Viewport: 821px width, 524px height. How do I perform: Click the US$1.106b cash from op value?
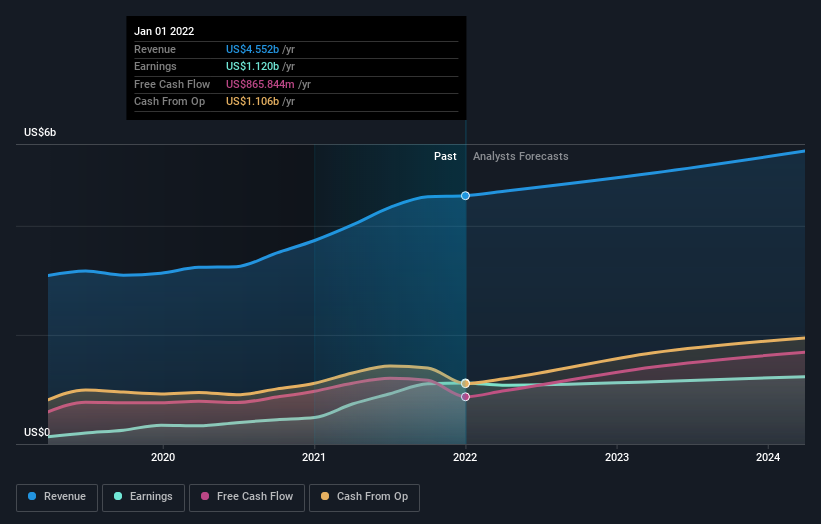click(252, 102)
